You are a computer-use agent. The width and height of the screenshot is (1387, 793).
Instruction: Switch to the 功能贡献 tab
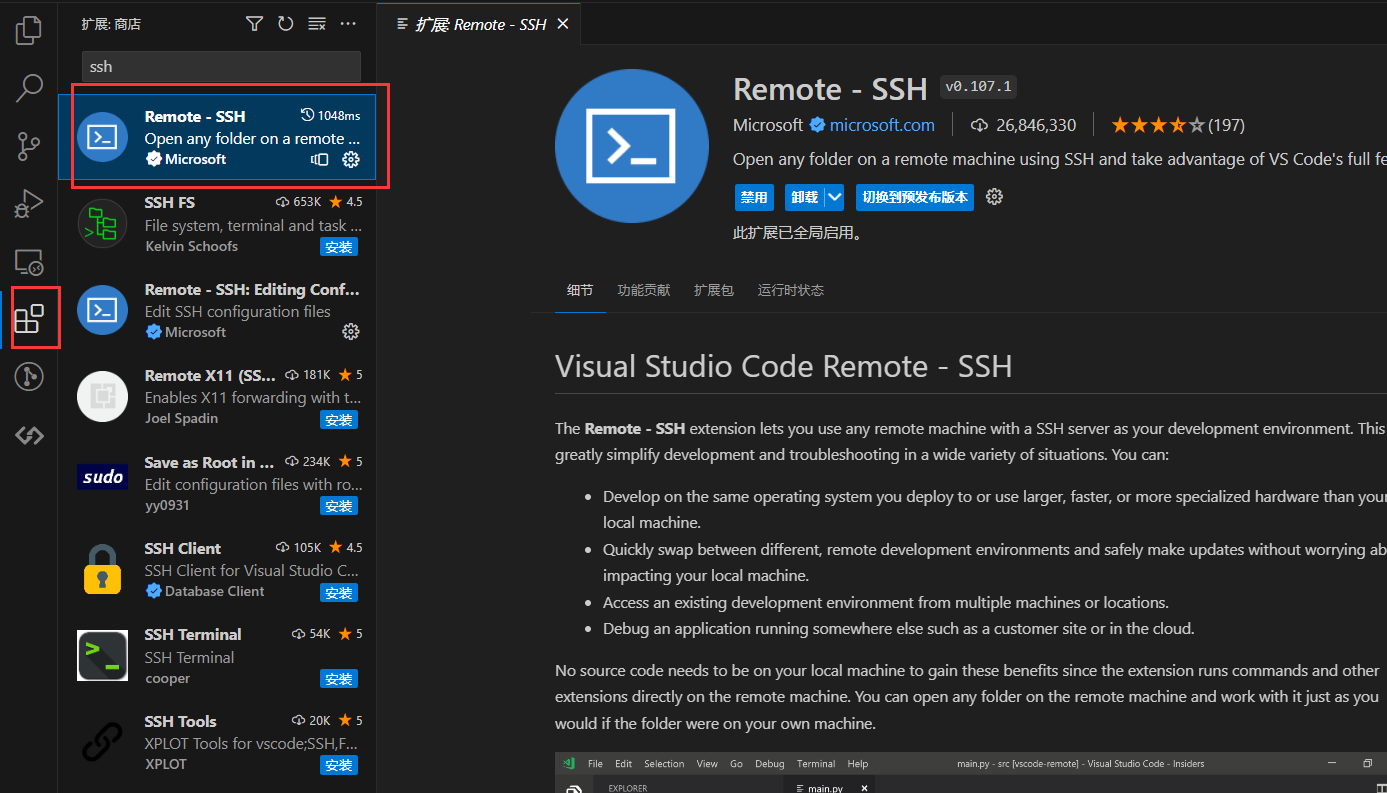click(643, 290)
